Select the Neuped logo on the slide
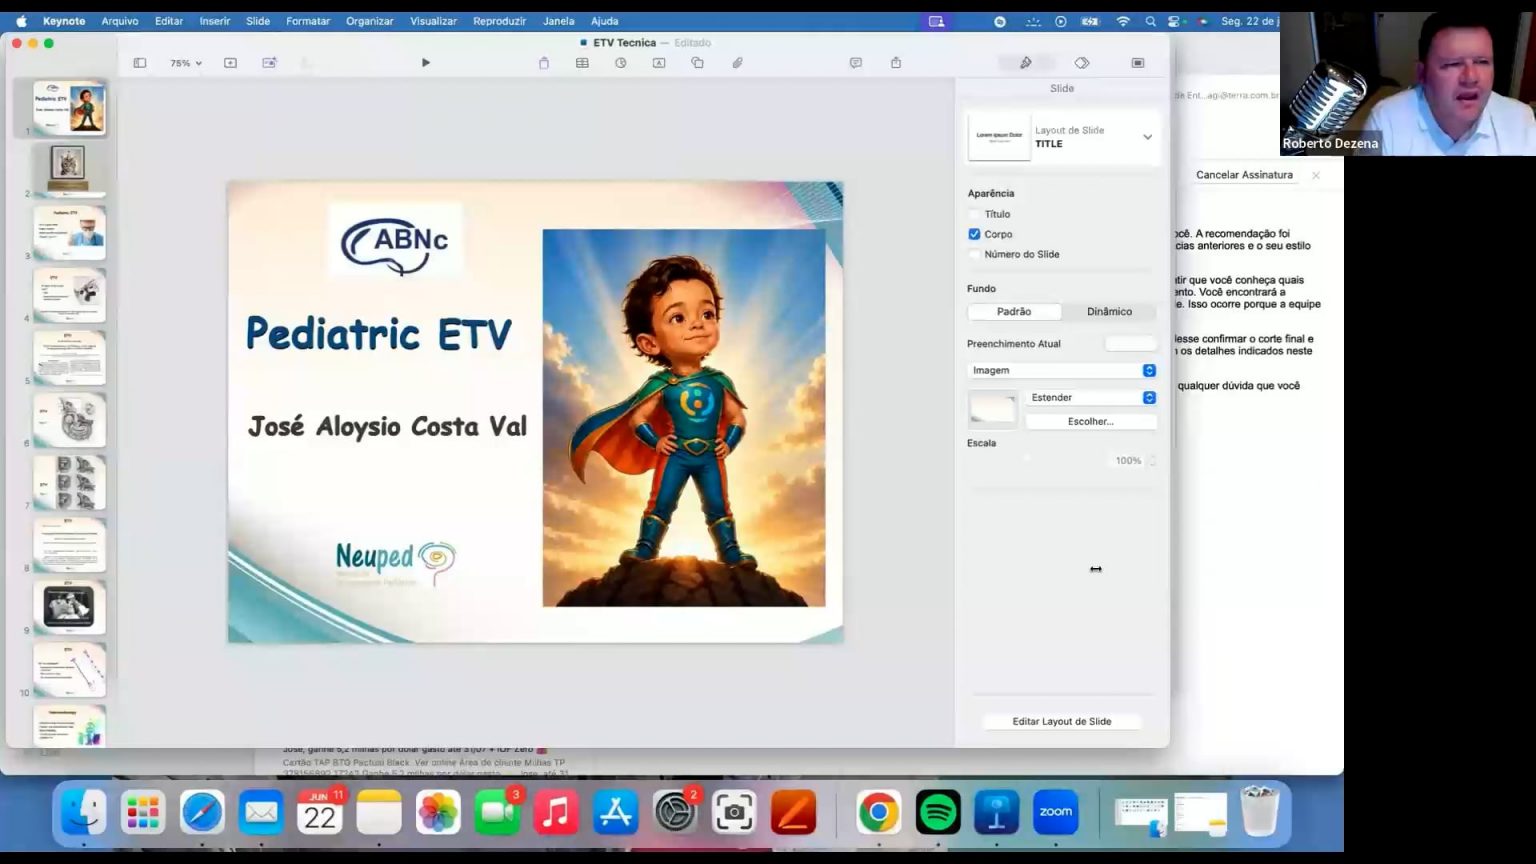 click(x=396, y=563)
